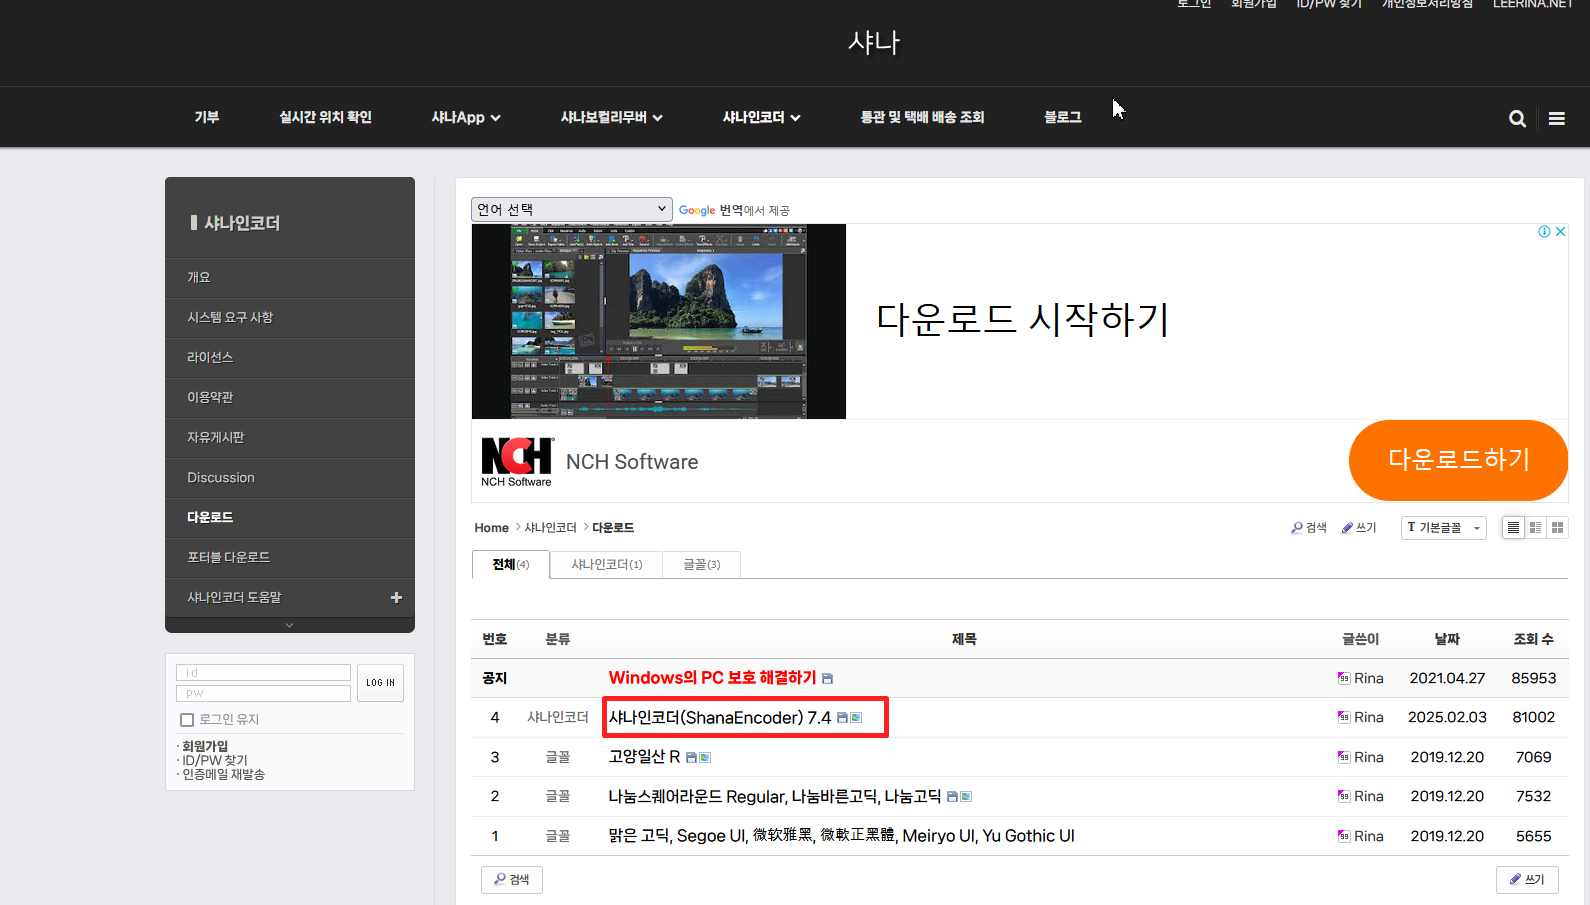Viewport: 1590px width, 905px height.
Task: Expand 샤나App menu dropdown
Action: click(466, 117)
